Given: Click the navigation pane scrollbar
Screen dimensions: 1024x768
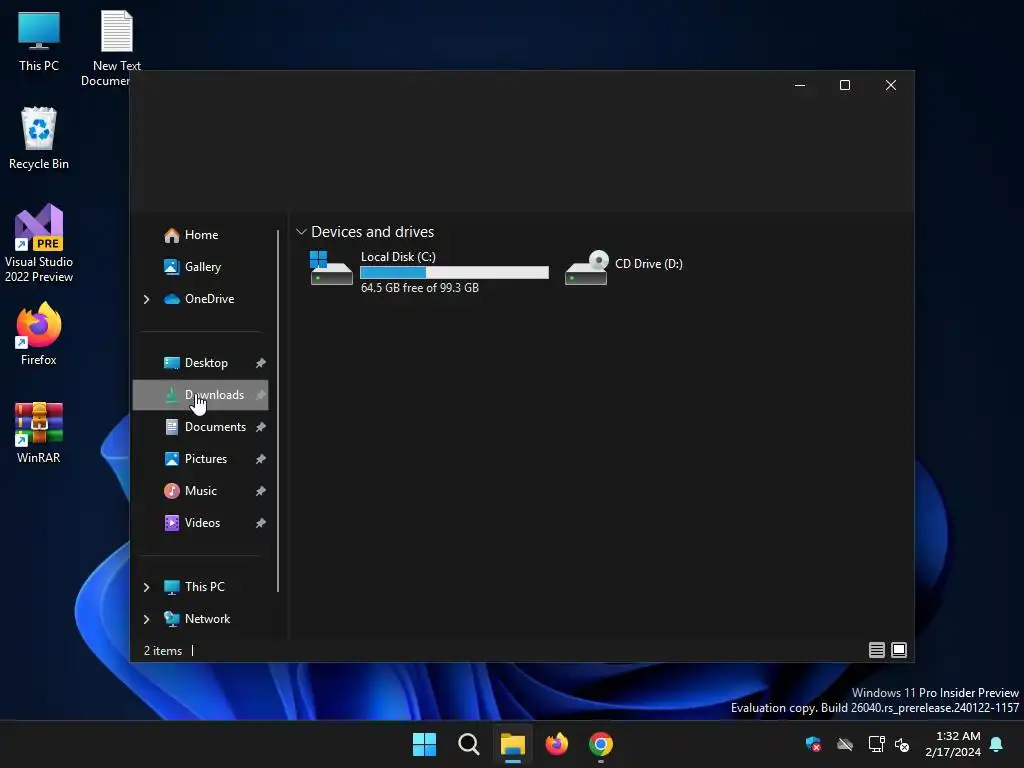Looking at the screenshot, I should point(278,411).
